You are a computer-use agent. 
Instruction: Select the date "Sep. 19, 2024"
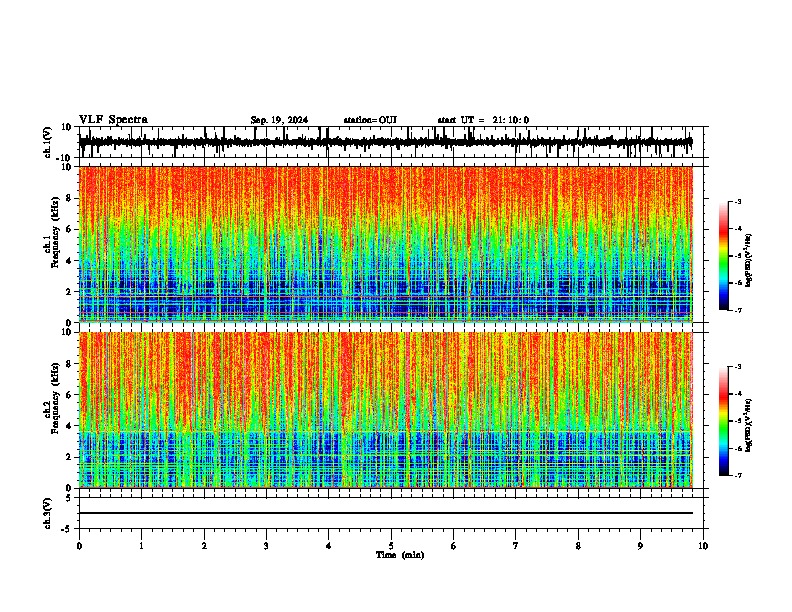click(279, 120)
